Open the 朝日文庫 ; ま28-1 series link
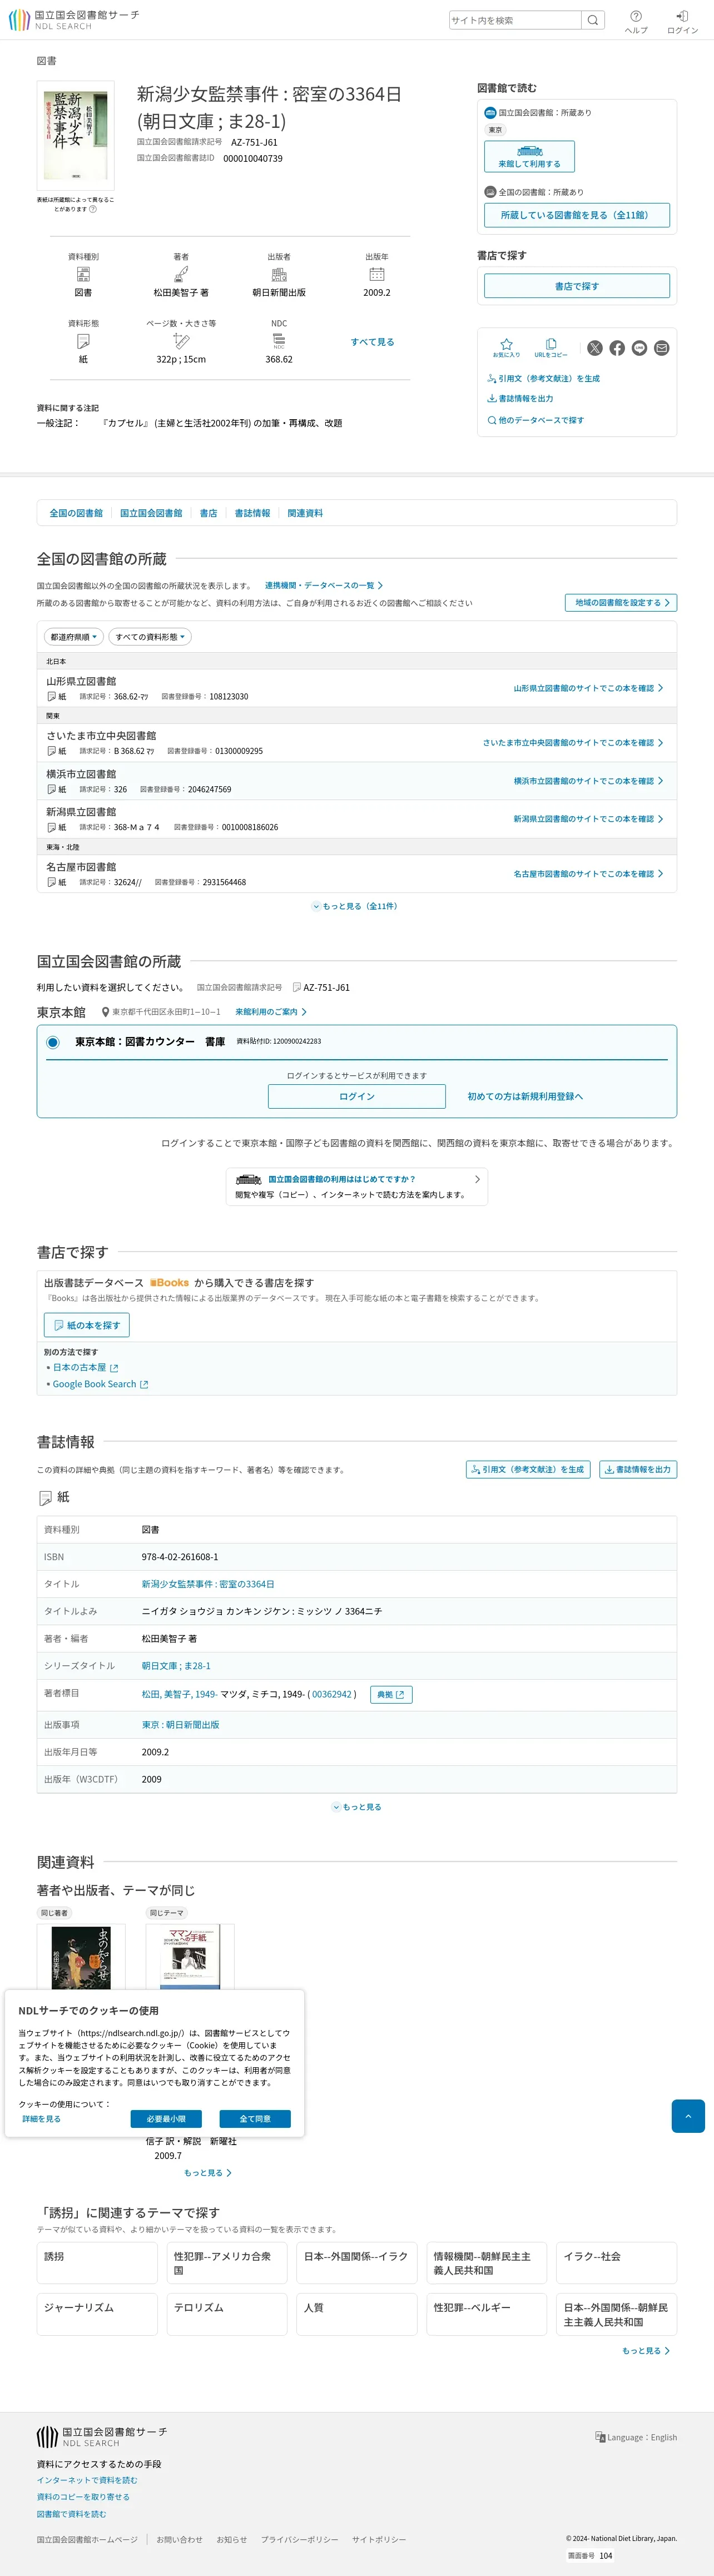 pos(176,1666)
